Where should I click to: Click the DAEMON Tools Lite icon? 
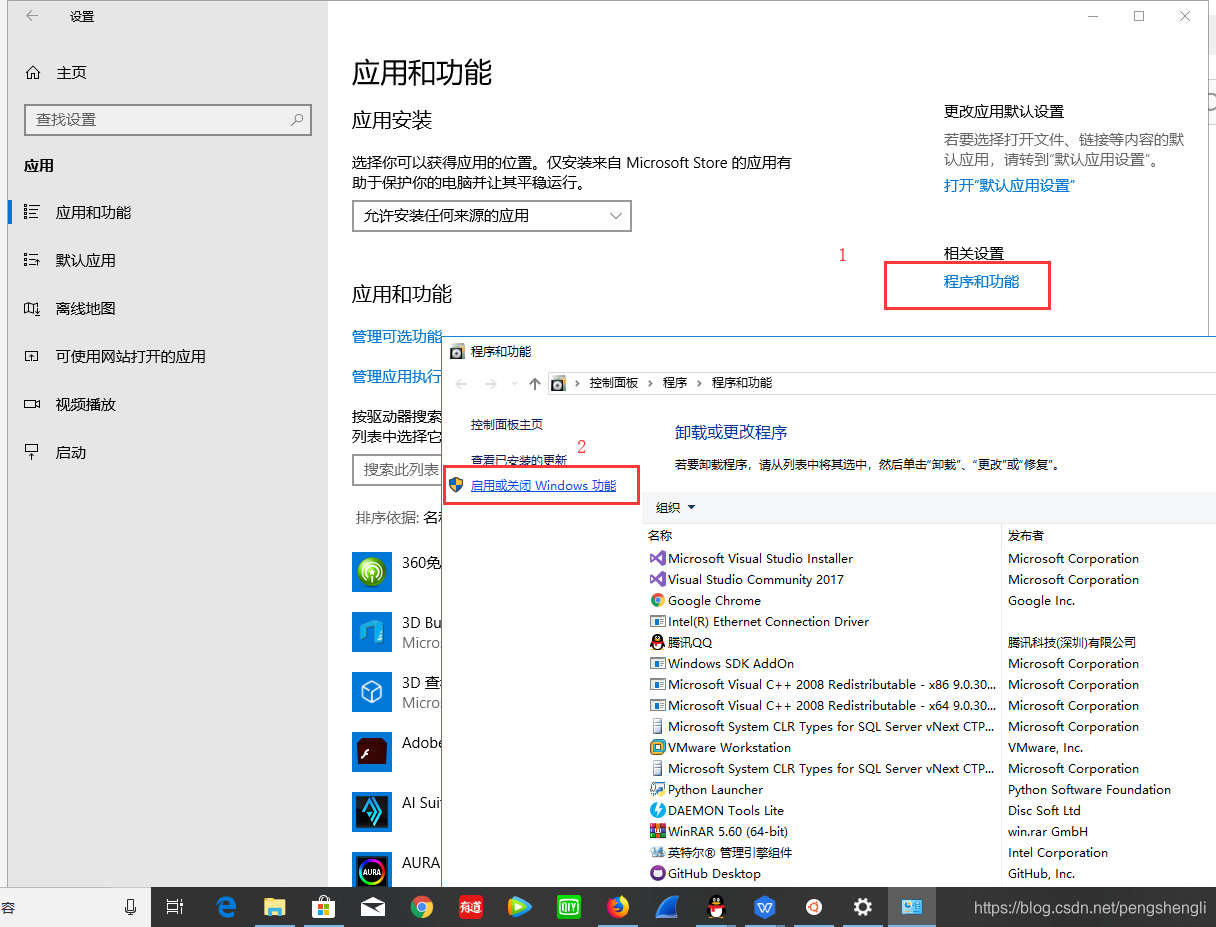tap(658, 810)
